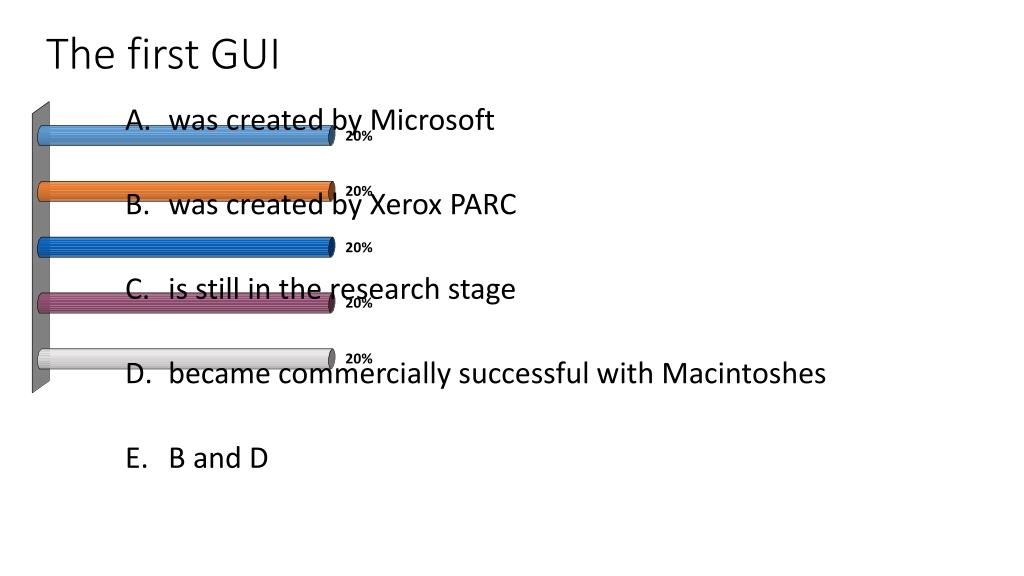This screenshot has height=576, width=1024.
Task: Select answer D, commercially successful with Macintoshes
Action: (475, 374)
